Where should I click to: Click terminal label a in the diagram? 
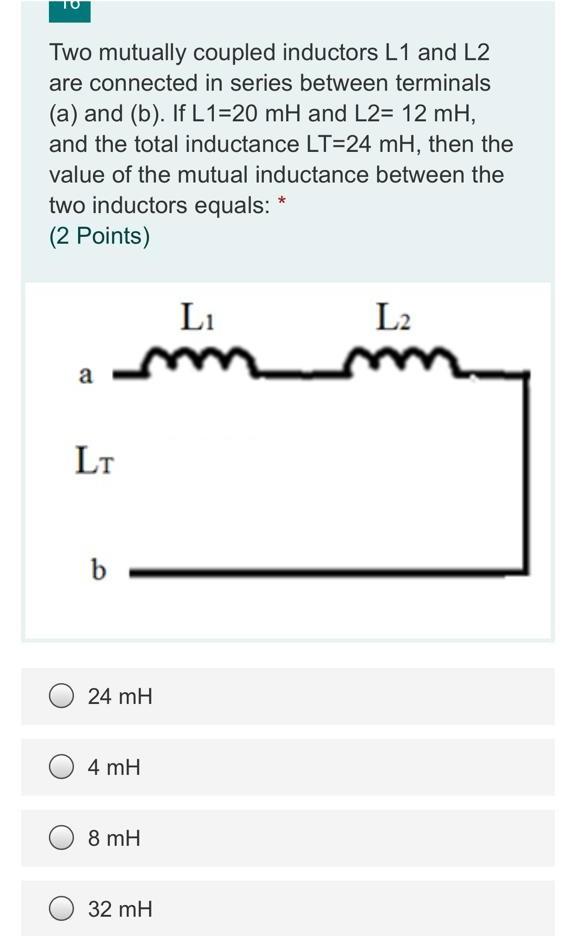[x=85, y=375]
